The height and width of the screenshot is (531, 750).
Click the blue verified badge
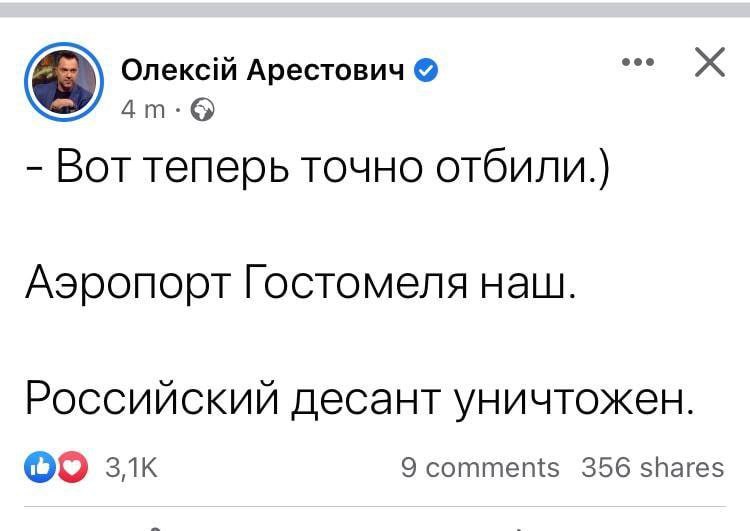[424, 70]
